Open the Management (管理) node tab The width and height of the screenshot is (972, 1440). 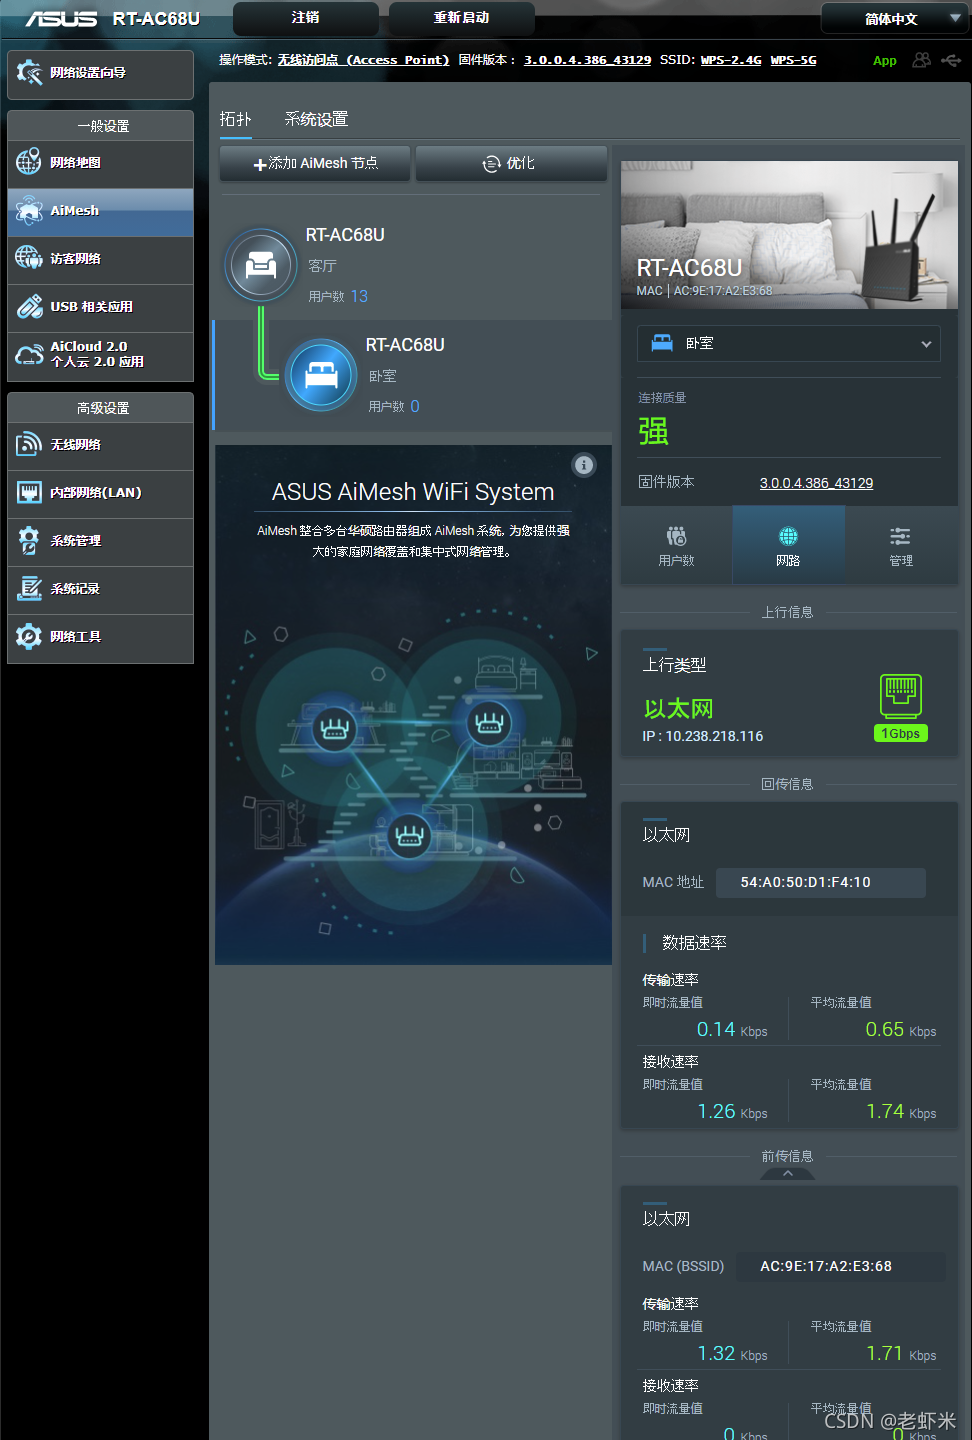(x=901, y=545)
